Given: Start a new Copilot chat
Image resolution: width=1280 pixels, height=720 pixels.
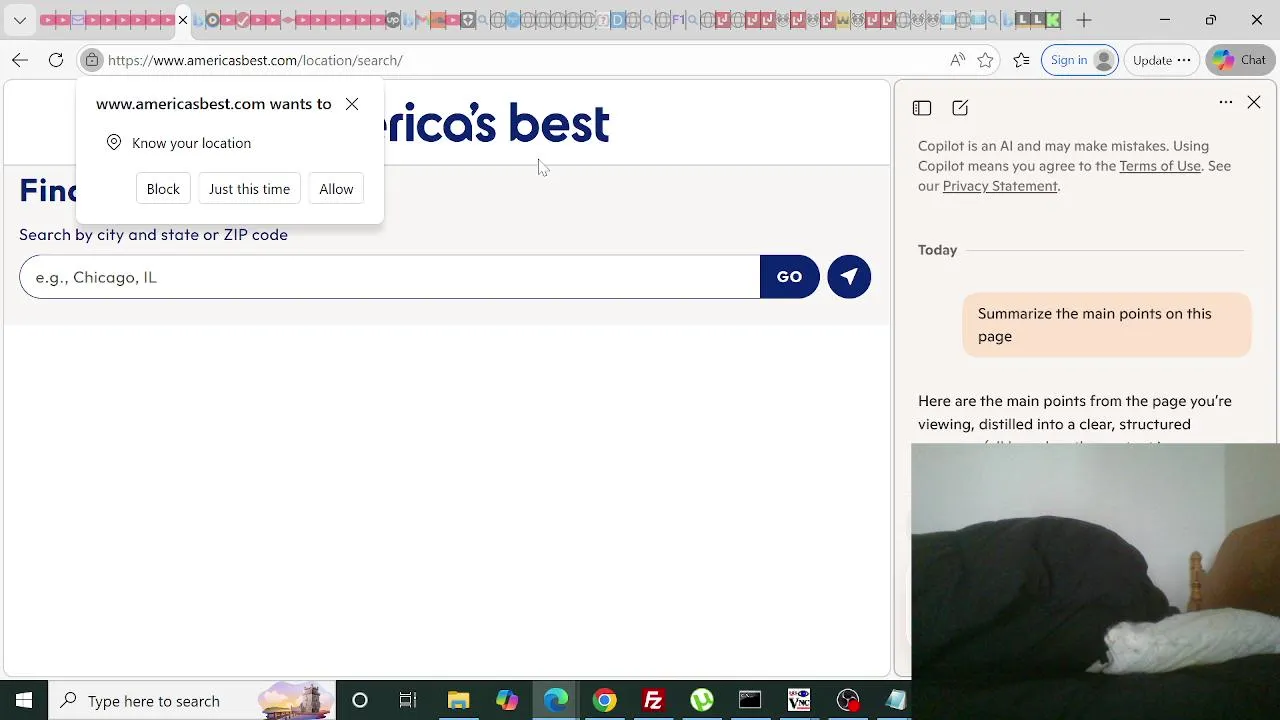Looking at the screenshot, I should tap(960, 108).
